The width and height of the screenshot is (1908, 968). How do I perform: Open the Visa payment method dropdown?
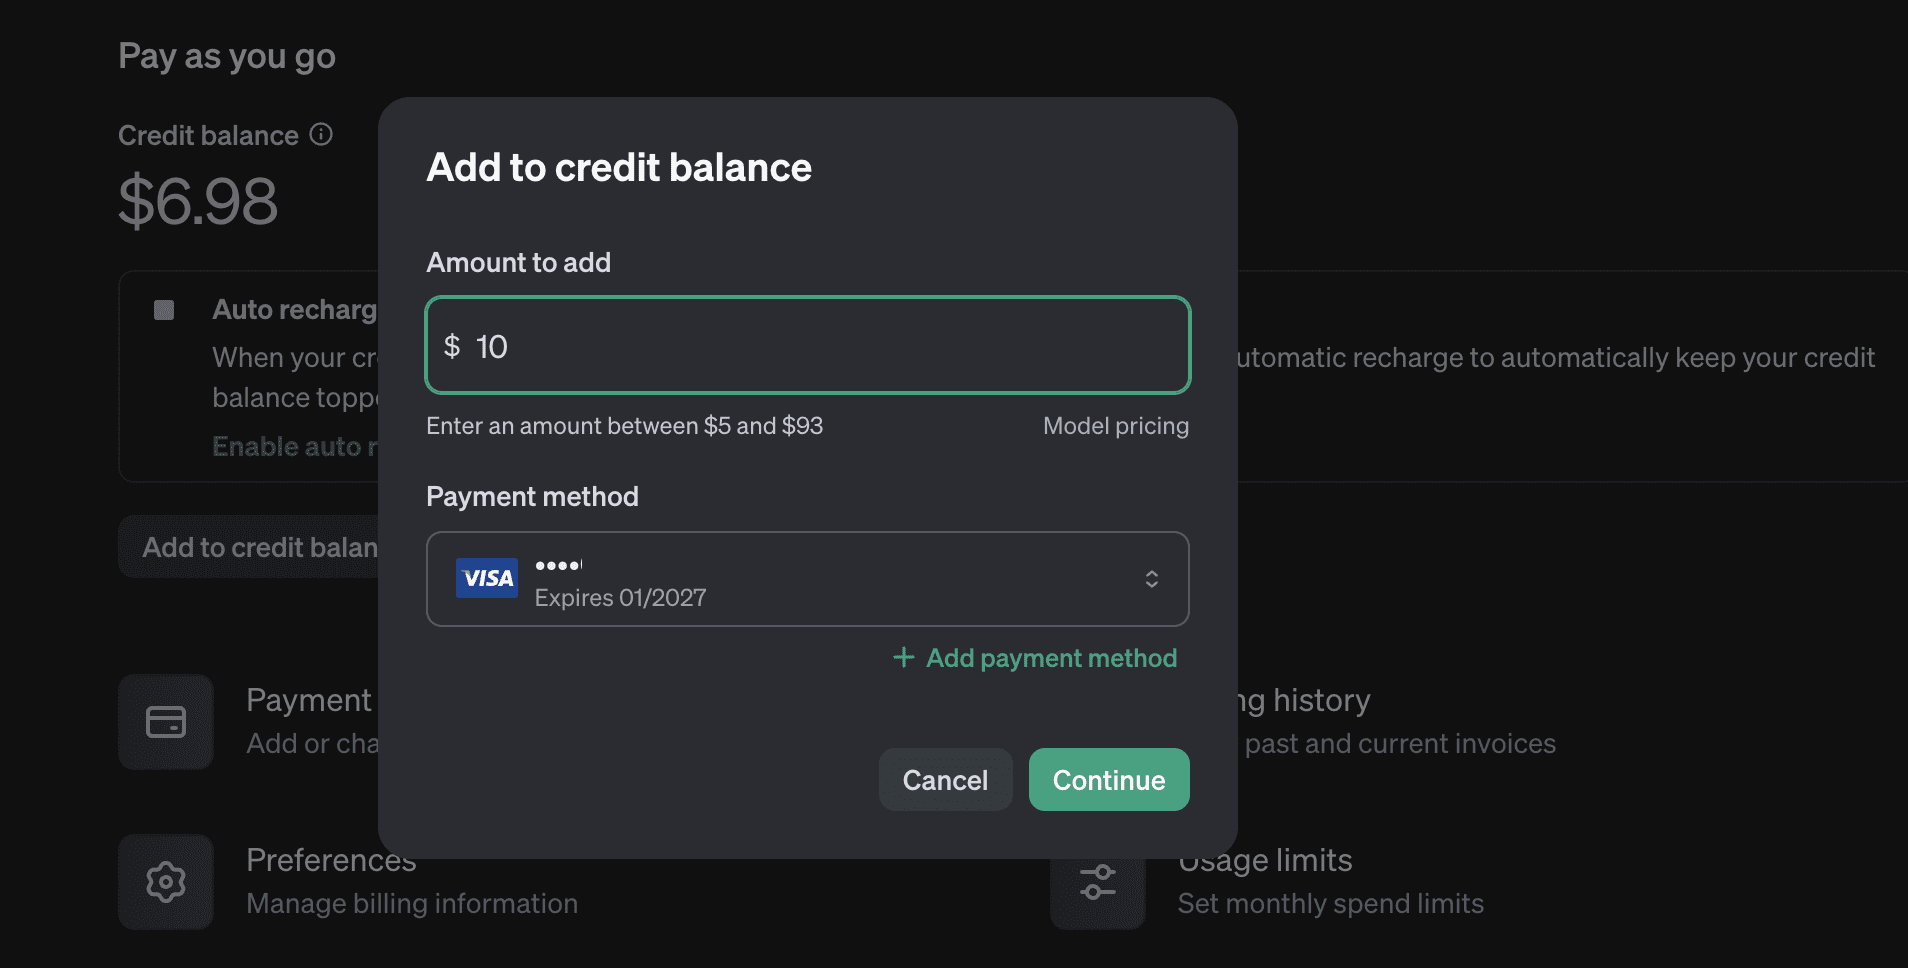[x=806, y=579]
